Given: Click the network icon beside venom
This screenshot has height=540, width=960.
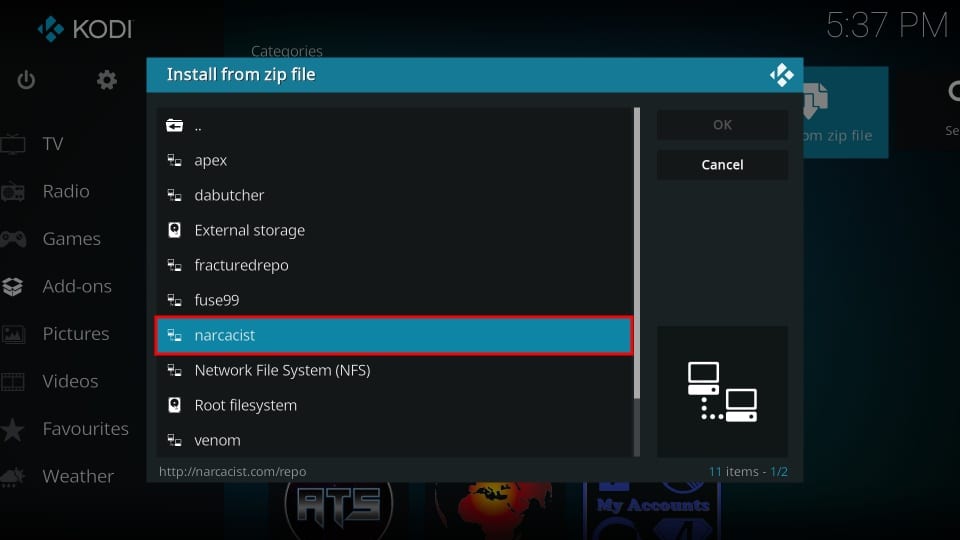Looking at the screenshot, I should pos(174,440).
